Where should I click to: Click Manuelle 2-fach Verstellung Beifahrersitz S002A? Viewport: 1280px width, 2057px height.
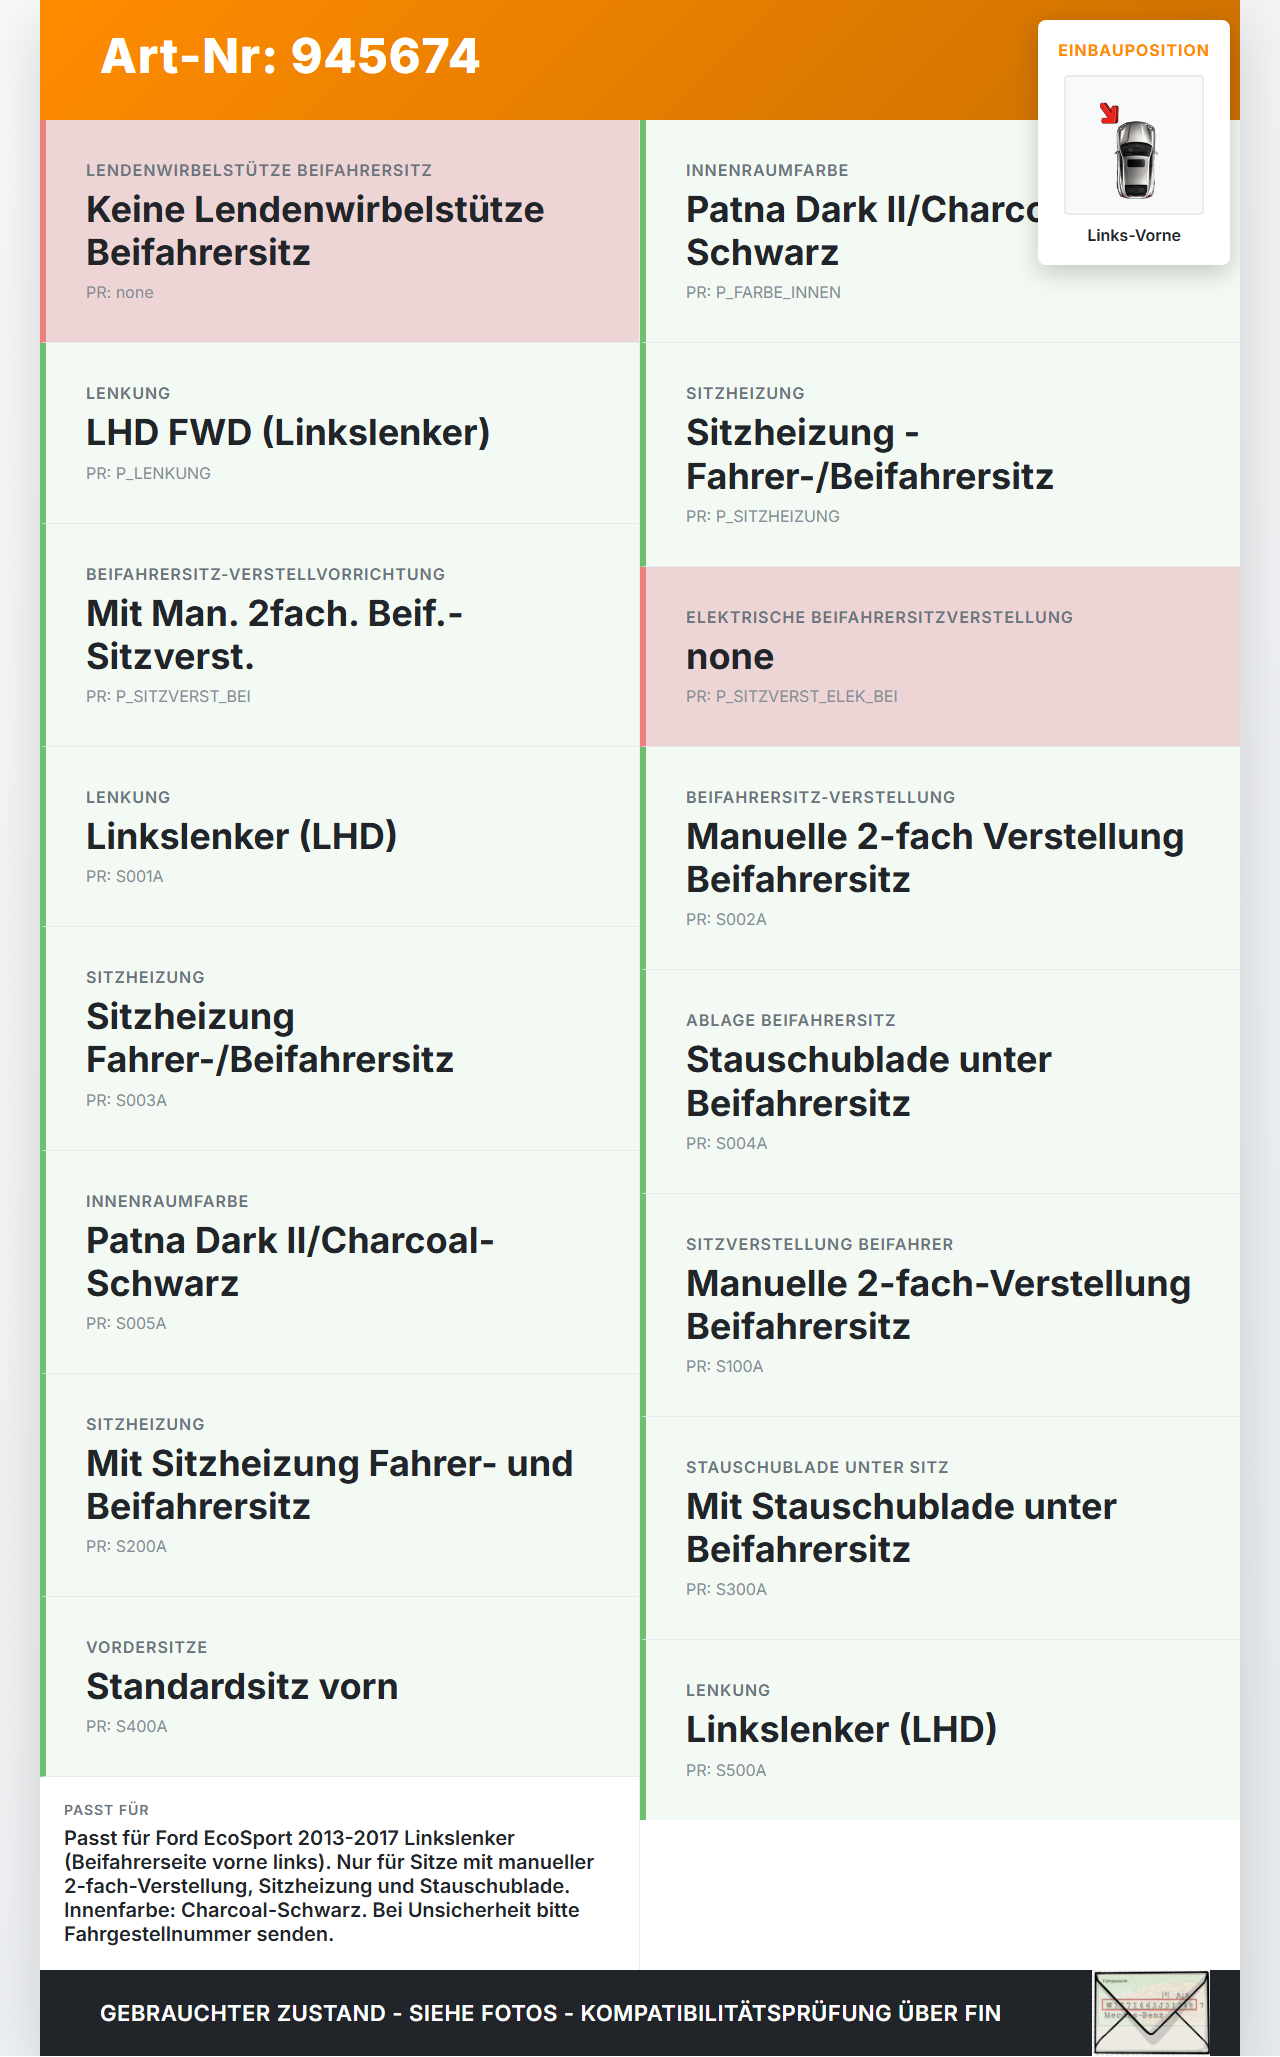click(x=940, y=858)
